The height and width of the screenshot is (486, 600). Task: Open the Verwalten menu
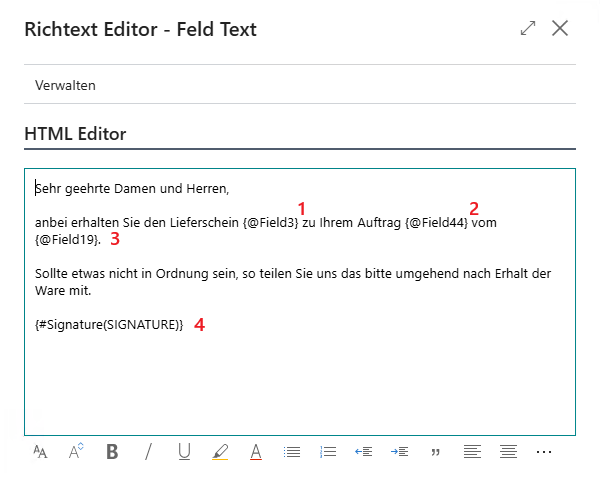point(65,85)
